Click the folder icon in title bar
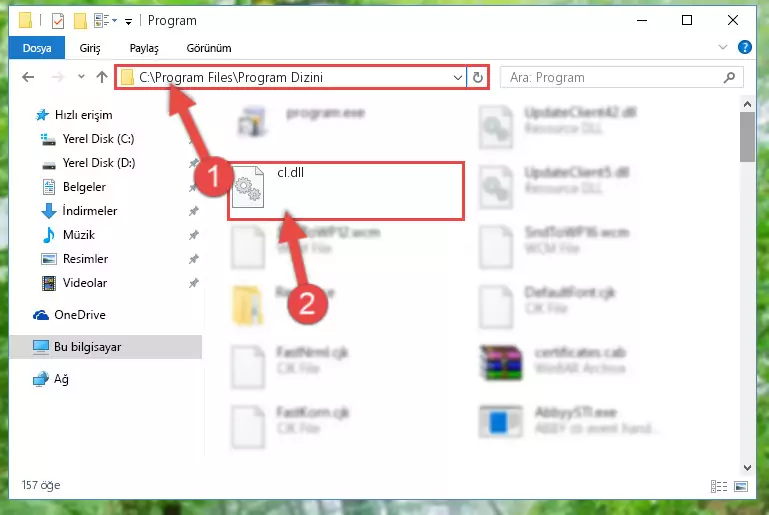Screen dimensions: 769x515 (26, 21)
